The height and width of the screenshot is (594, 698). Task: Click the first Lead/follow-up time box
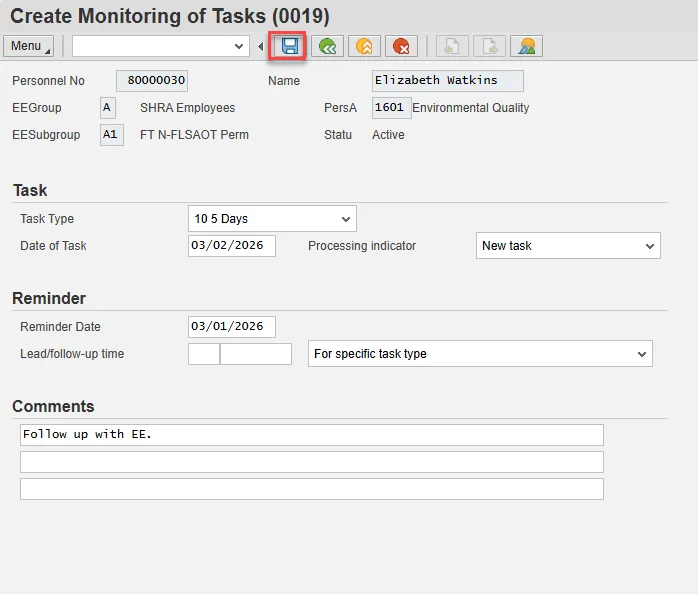click(203, 354)
